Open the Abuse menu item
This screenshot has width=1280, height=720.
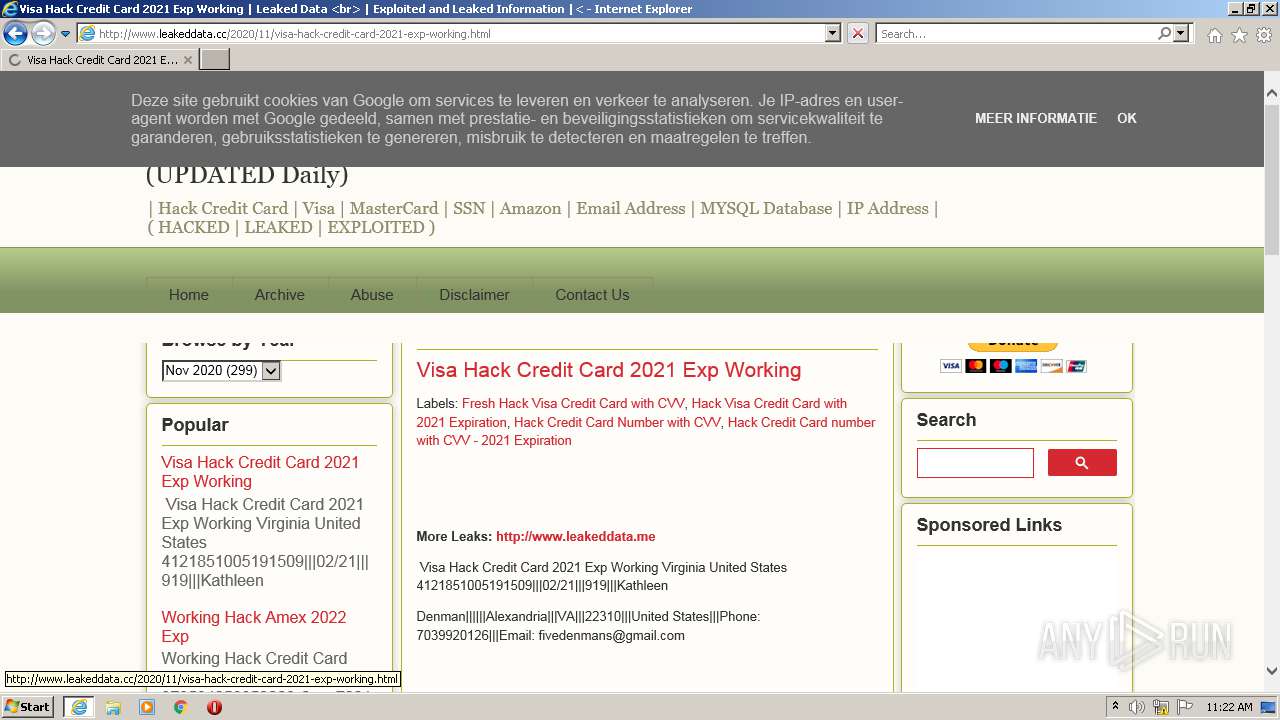click(x=372, y=295)
